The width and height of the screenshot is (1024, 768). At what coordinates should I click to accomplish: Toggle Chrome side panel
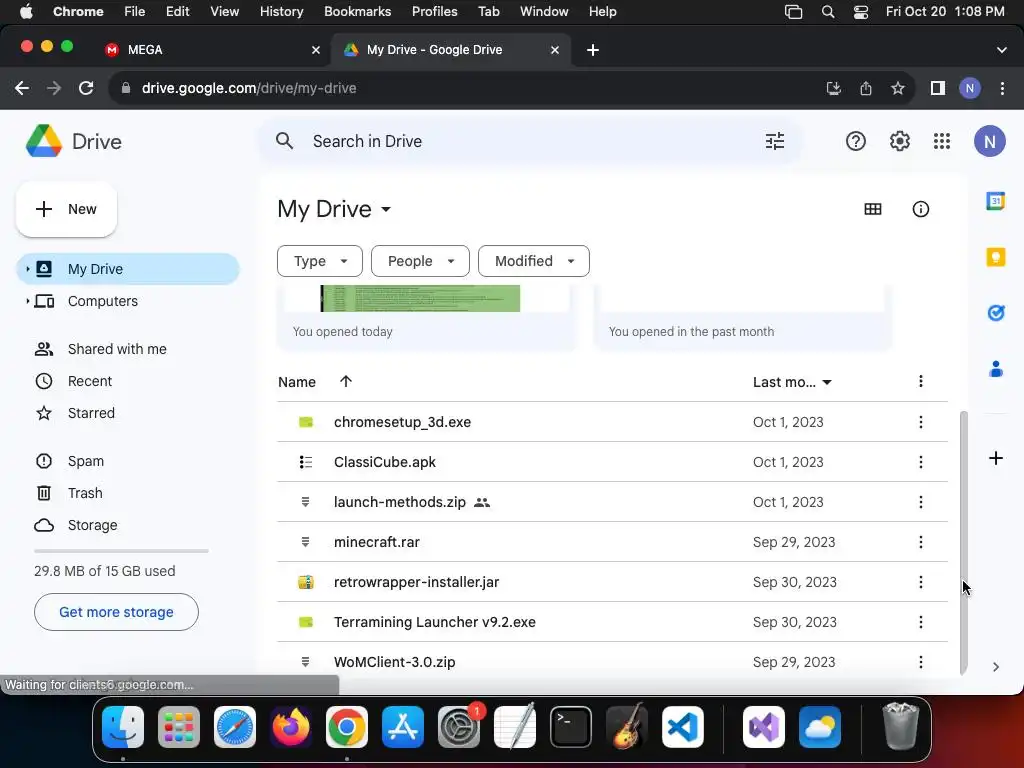coord(938,88)
